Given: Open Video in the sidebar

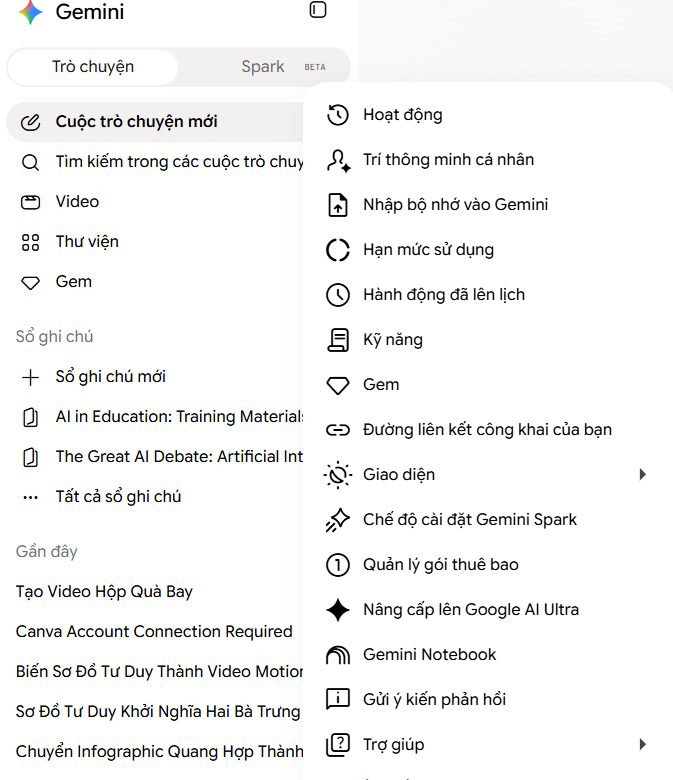Looking at the screenshot, I should click(x=155, y=202).
